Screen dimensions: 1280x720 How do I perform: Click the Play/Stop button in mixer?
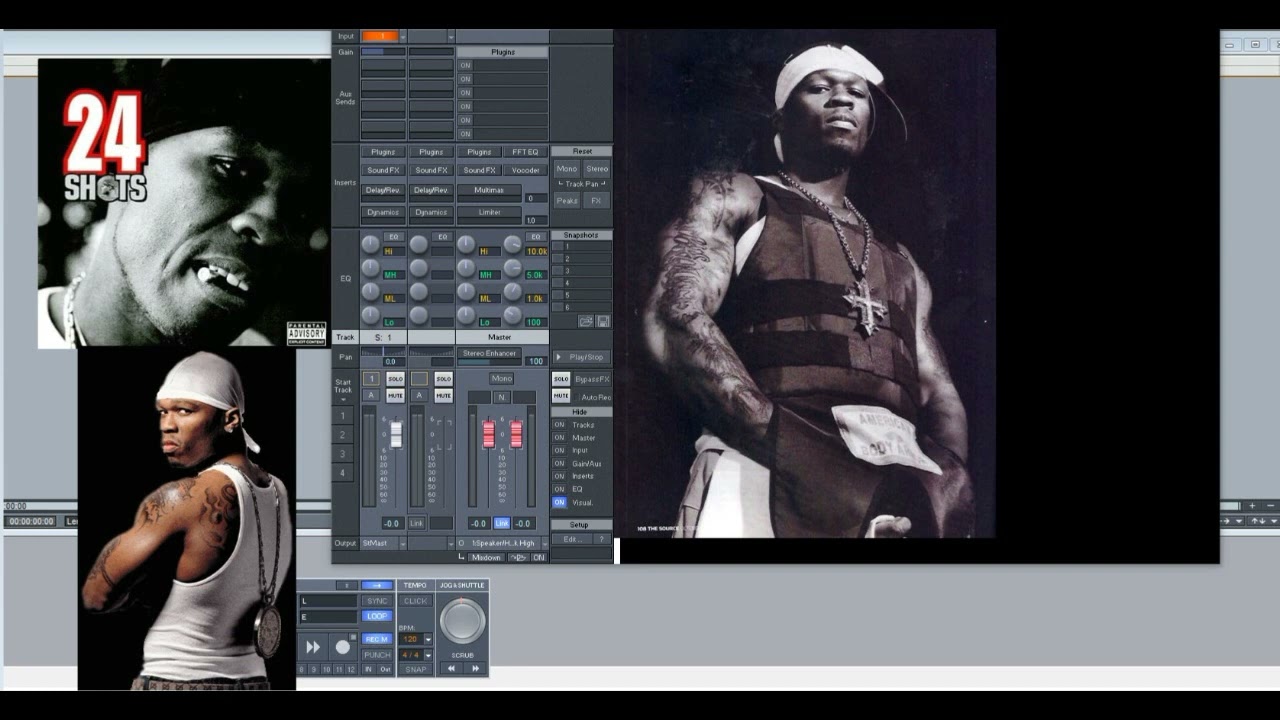tap(581, 357)
